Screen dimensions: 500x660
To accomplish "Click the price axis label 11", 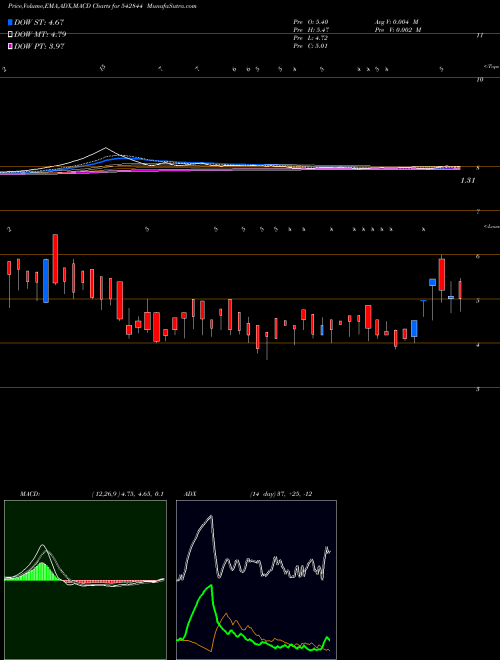I will point(479,36).
